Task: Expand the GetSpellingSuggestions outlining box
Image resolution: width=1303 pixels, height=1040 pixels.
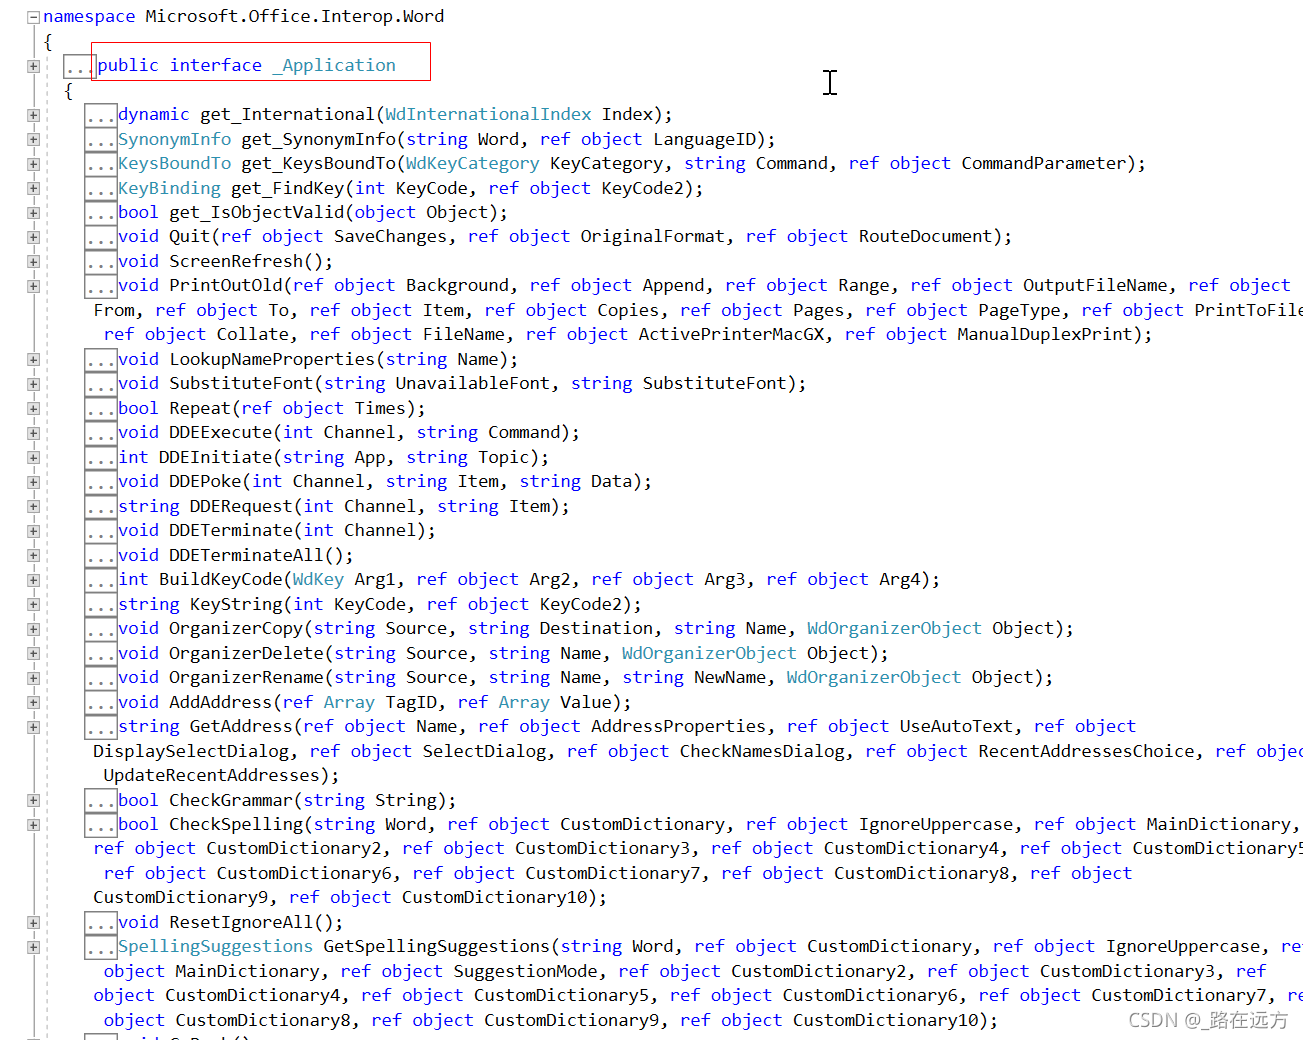Action: point(33,946)
